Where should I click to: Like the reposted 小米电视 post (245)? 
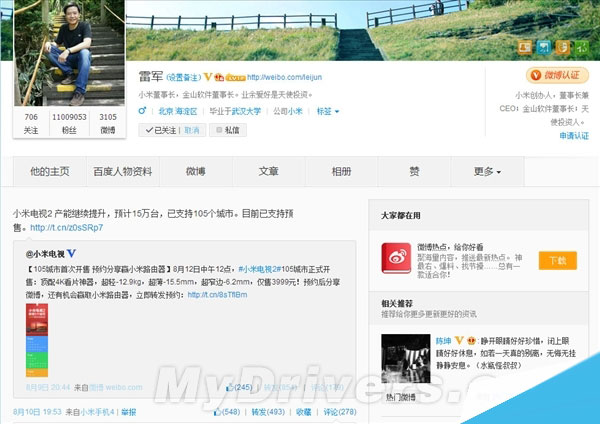pos(239,387)
